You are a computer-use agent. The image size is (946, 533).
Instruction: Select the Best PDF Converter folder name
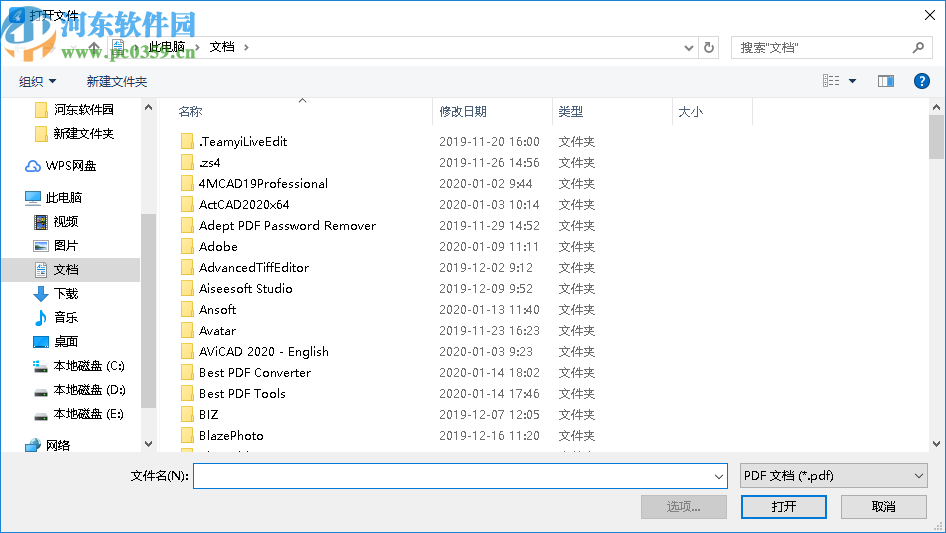(255, 372)
